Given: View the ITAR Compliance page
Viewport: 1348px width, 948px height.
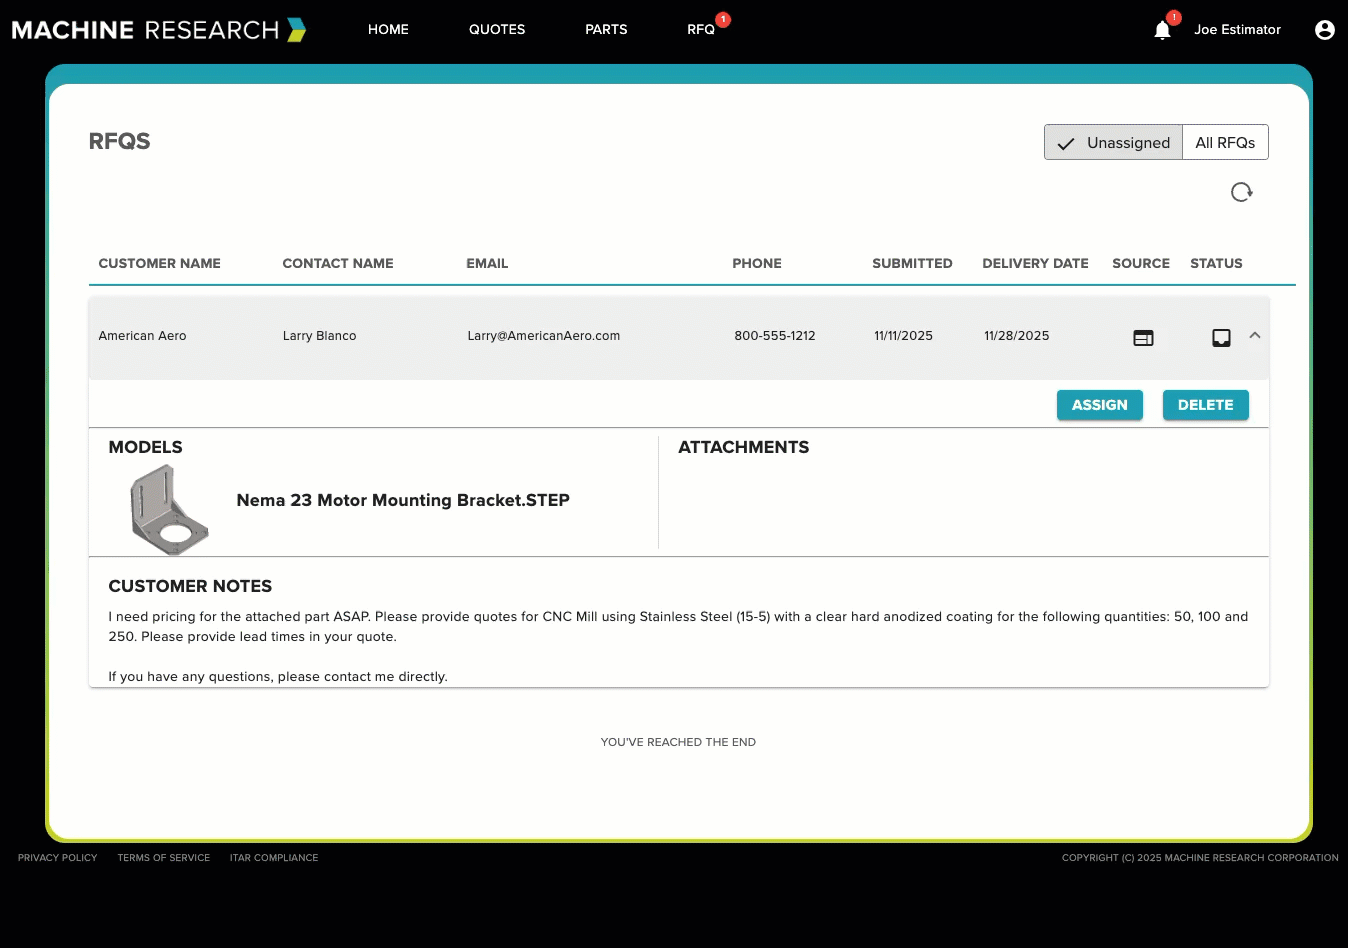Looking at the screenshot, I should point(274,858).
